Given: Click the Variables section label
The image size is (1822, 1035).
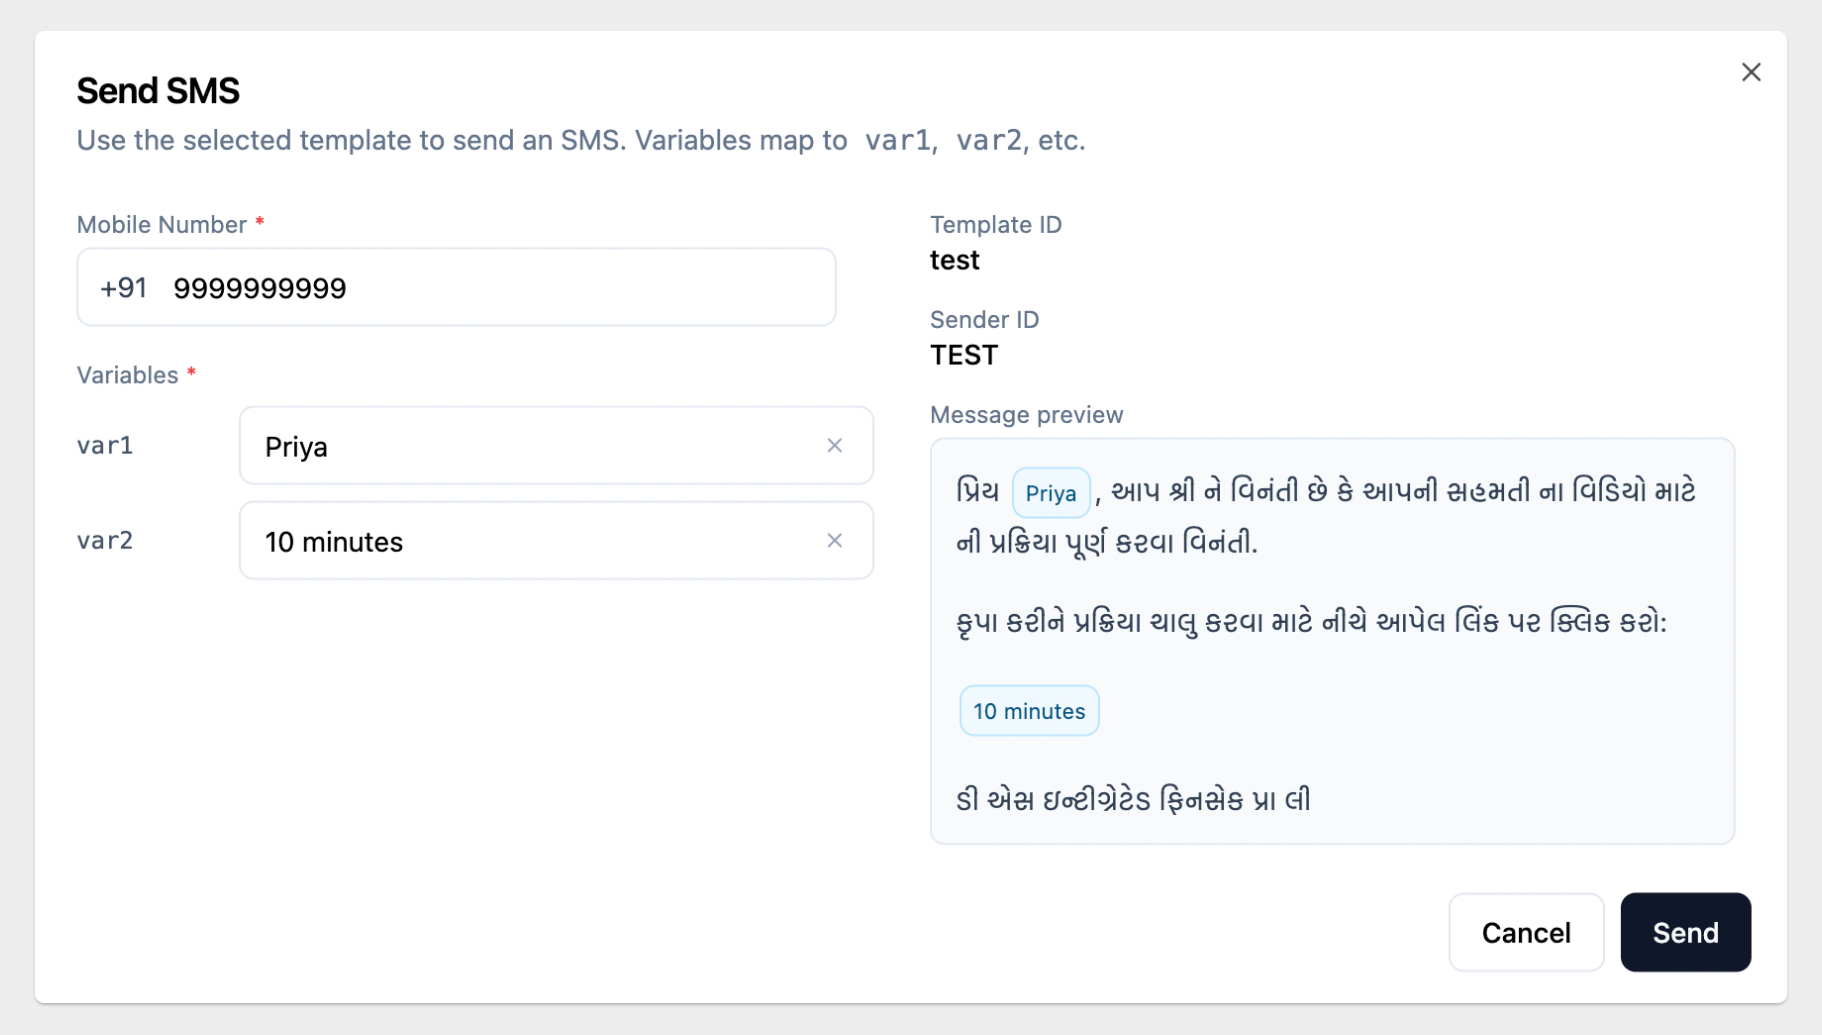Looking at the screenshot, I should 128,375.
